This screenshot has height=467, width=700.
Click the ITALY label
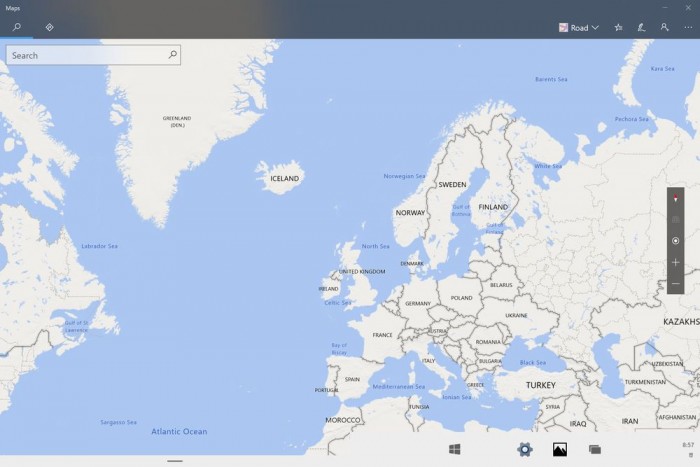[429, 361]
